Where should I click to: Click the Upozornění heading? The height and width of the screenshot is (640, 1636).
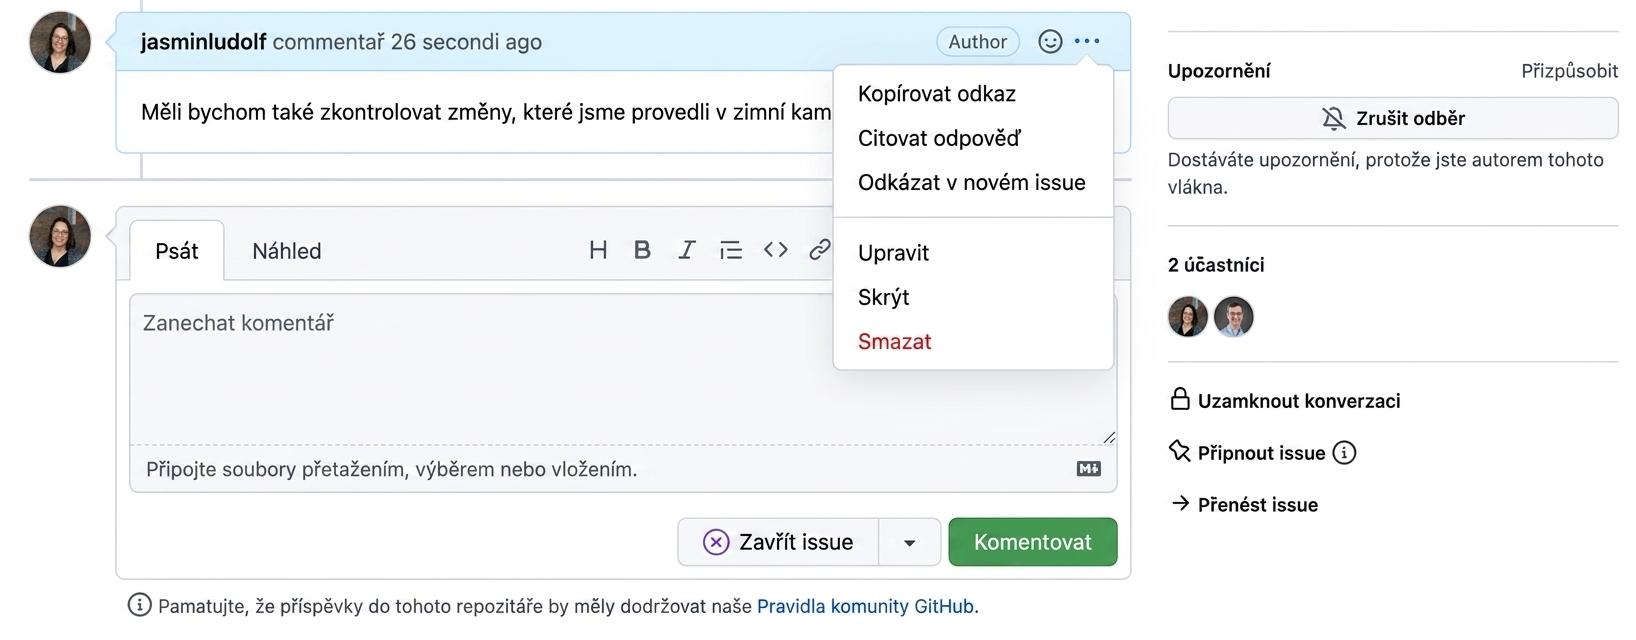pyautogui.click(x=1219, y=71)
